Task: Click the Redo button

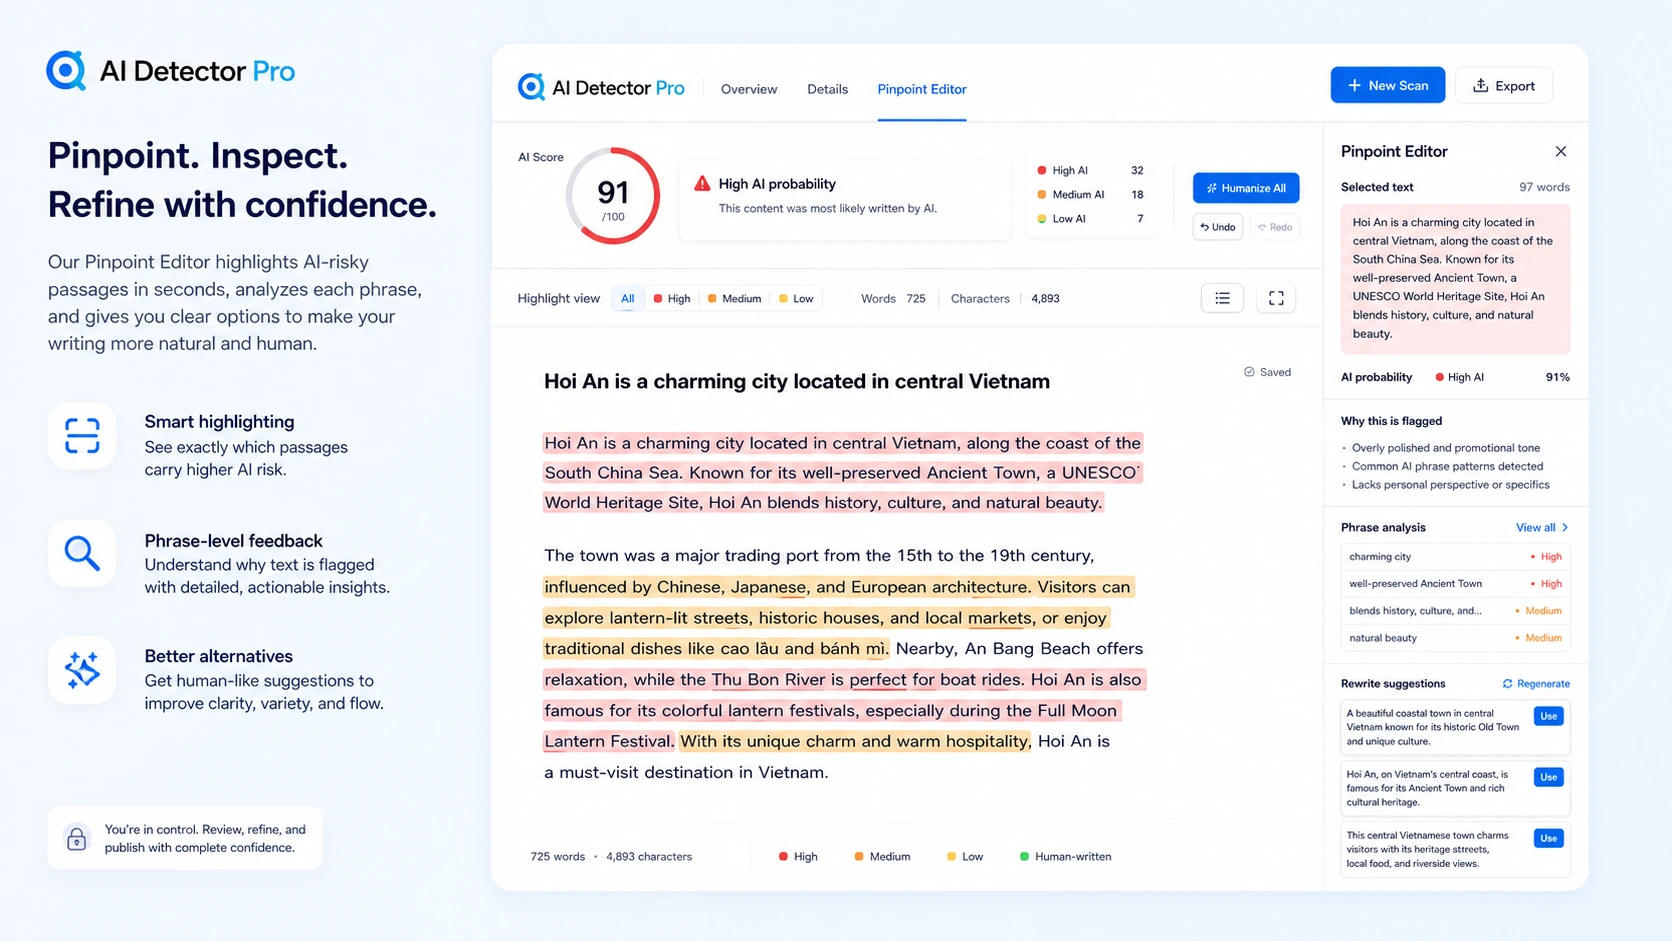Action: 1275,227
